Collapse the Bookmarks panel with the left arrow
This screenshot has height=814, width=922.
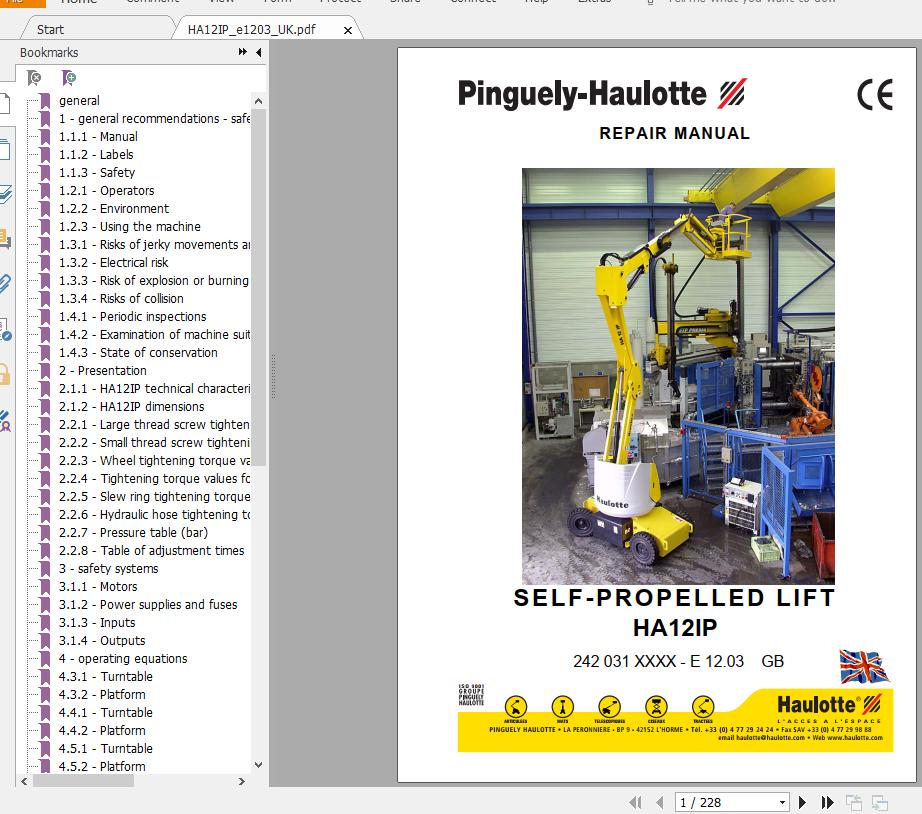pos(258,54)
